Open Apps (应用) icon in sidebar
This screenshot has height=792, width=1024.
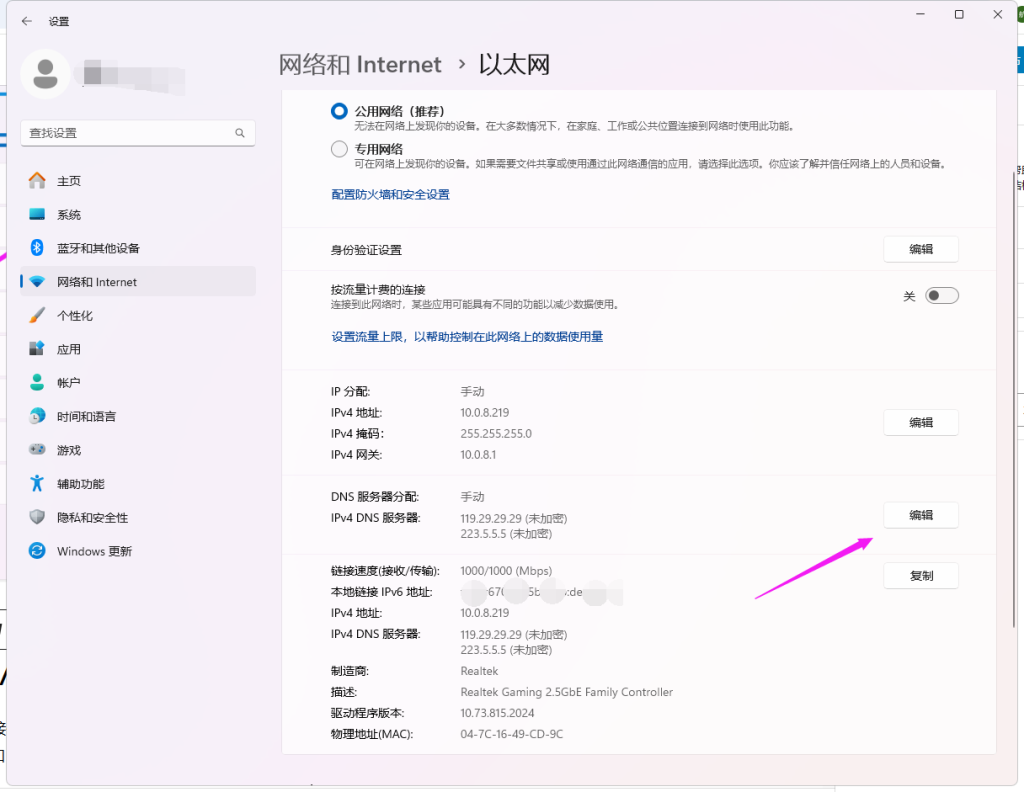(37, 349)
